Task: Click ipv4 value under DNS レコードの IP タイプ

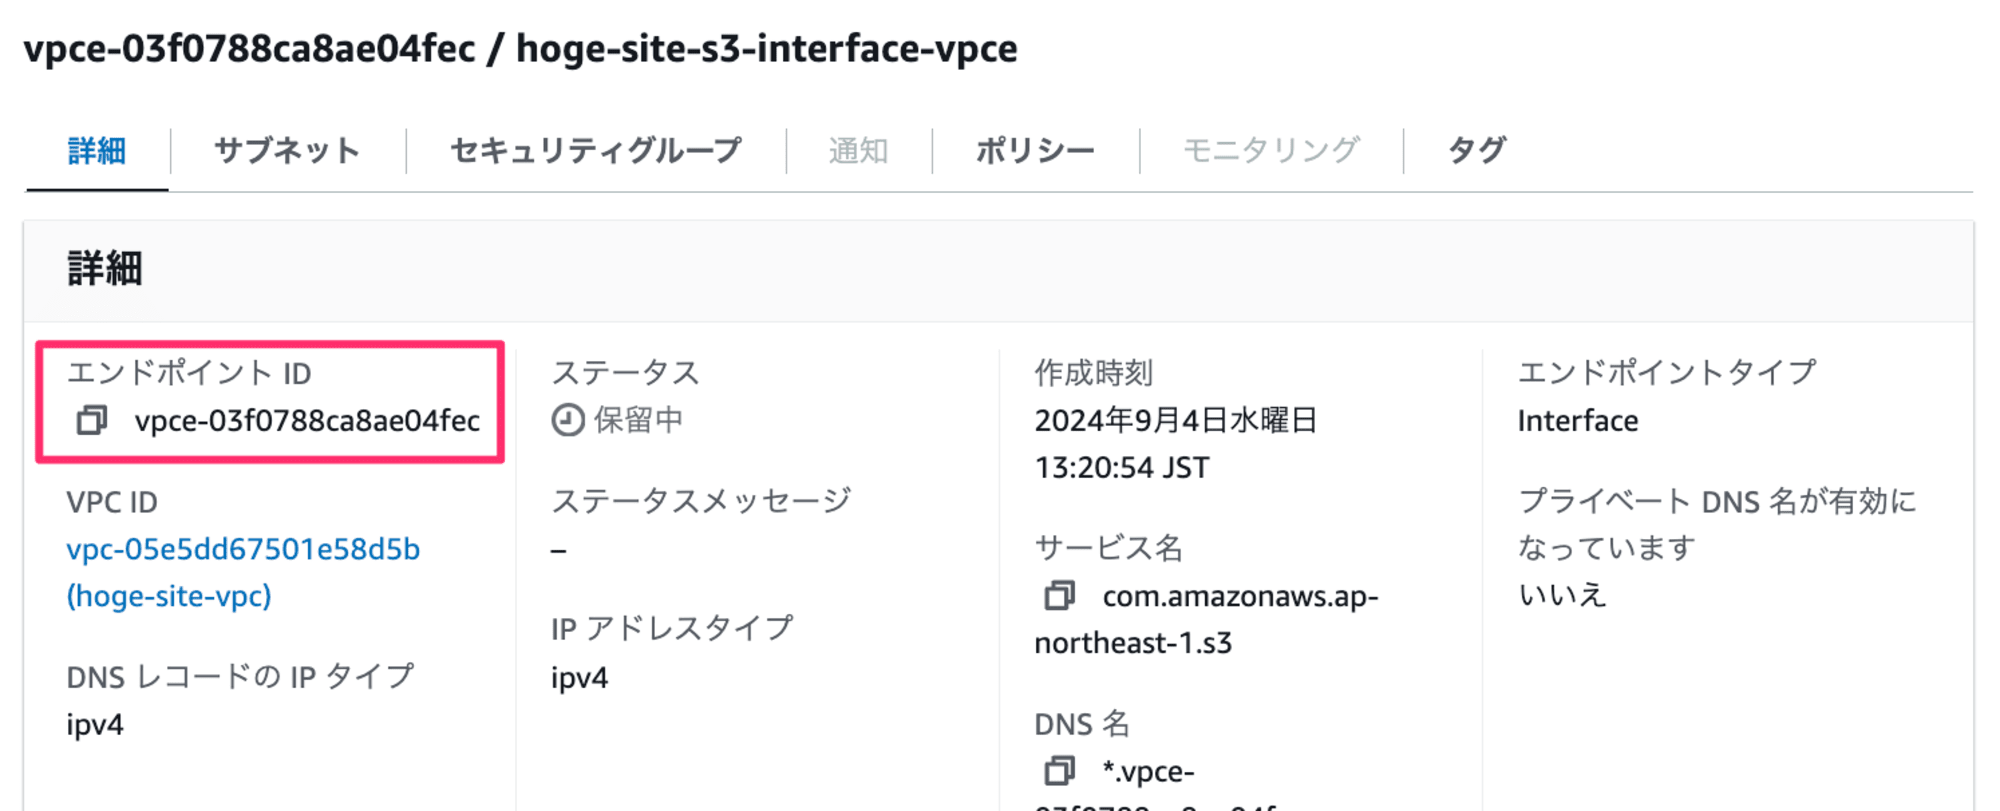Action: pyautogui.click(x=95, y=725)
